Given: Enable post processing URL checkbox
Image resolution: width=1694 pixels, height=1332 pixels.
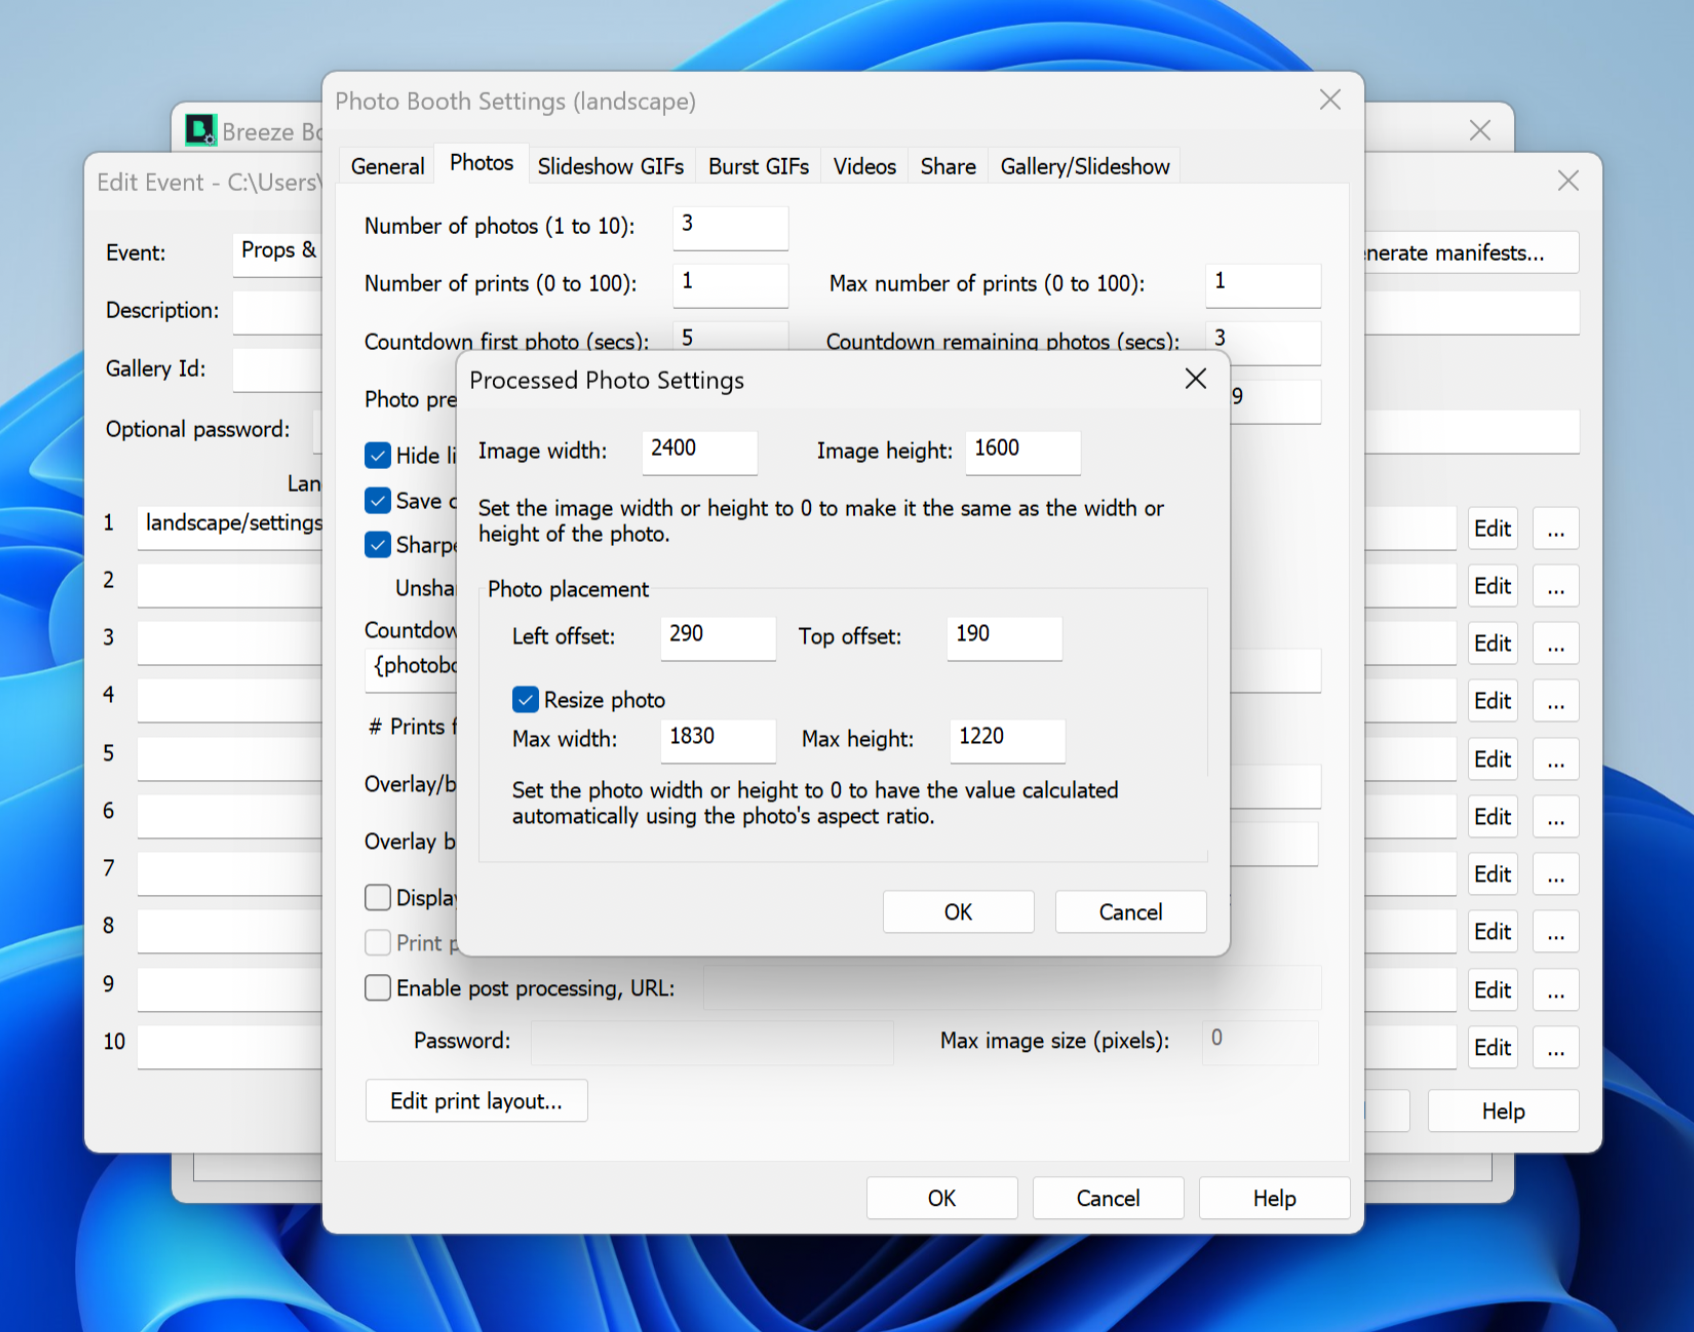Looking at the screenshot, I should (x=378, y=988).
